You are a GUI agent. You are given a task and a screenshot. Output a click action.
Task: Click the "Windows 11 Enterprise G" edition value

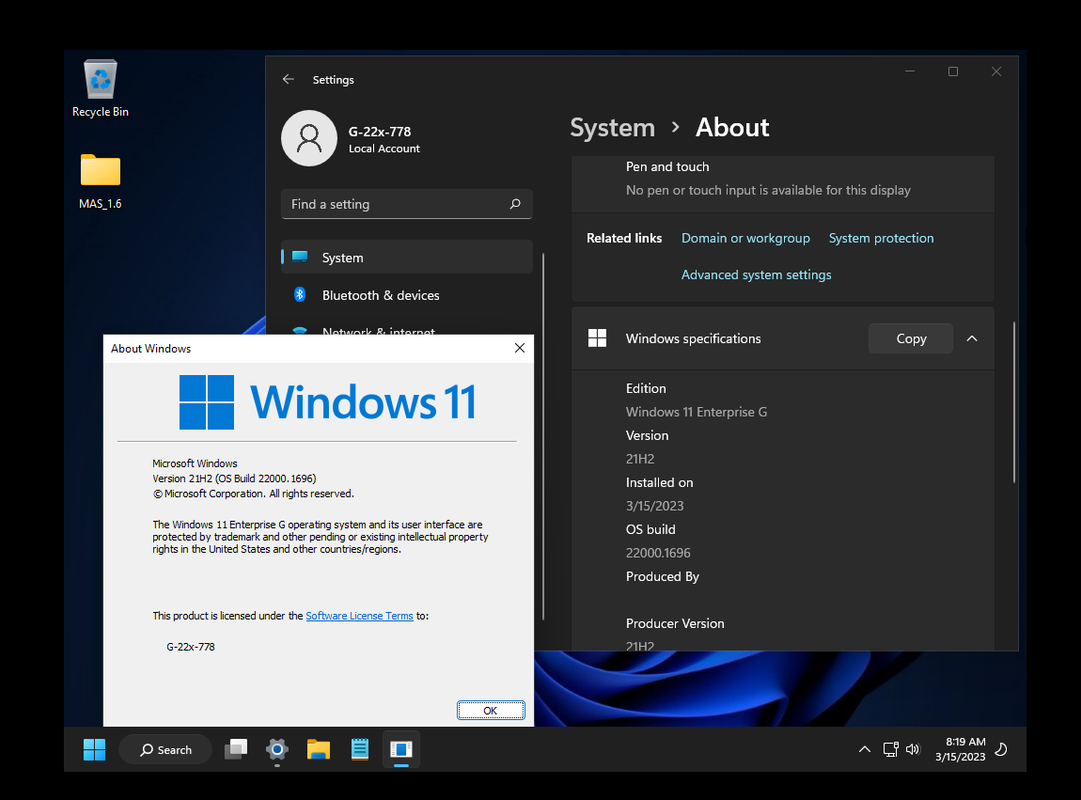696,412
